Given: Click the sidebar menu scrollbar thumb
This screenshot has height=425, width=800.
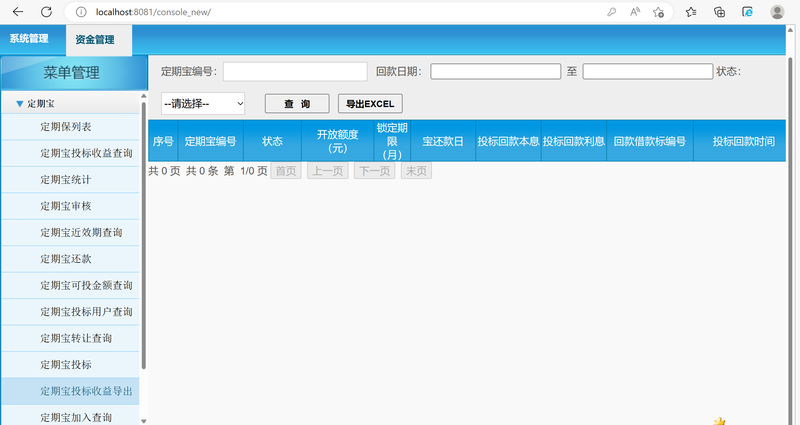Looking at the screenshot, I should point(143,235).
